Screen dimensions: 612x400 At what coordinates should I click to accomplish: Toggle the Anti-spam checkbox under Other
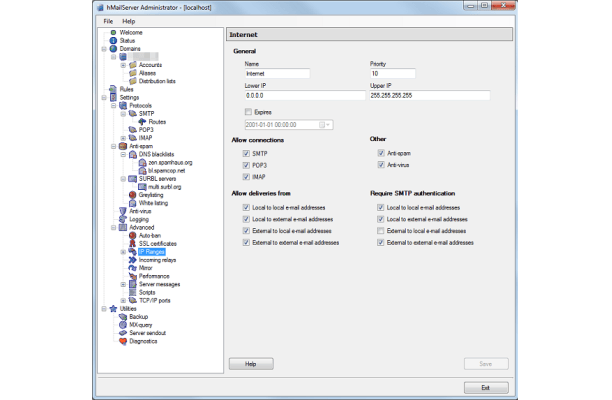click(381, 153)
